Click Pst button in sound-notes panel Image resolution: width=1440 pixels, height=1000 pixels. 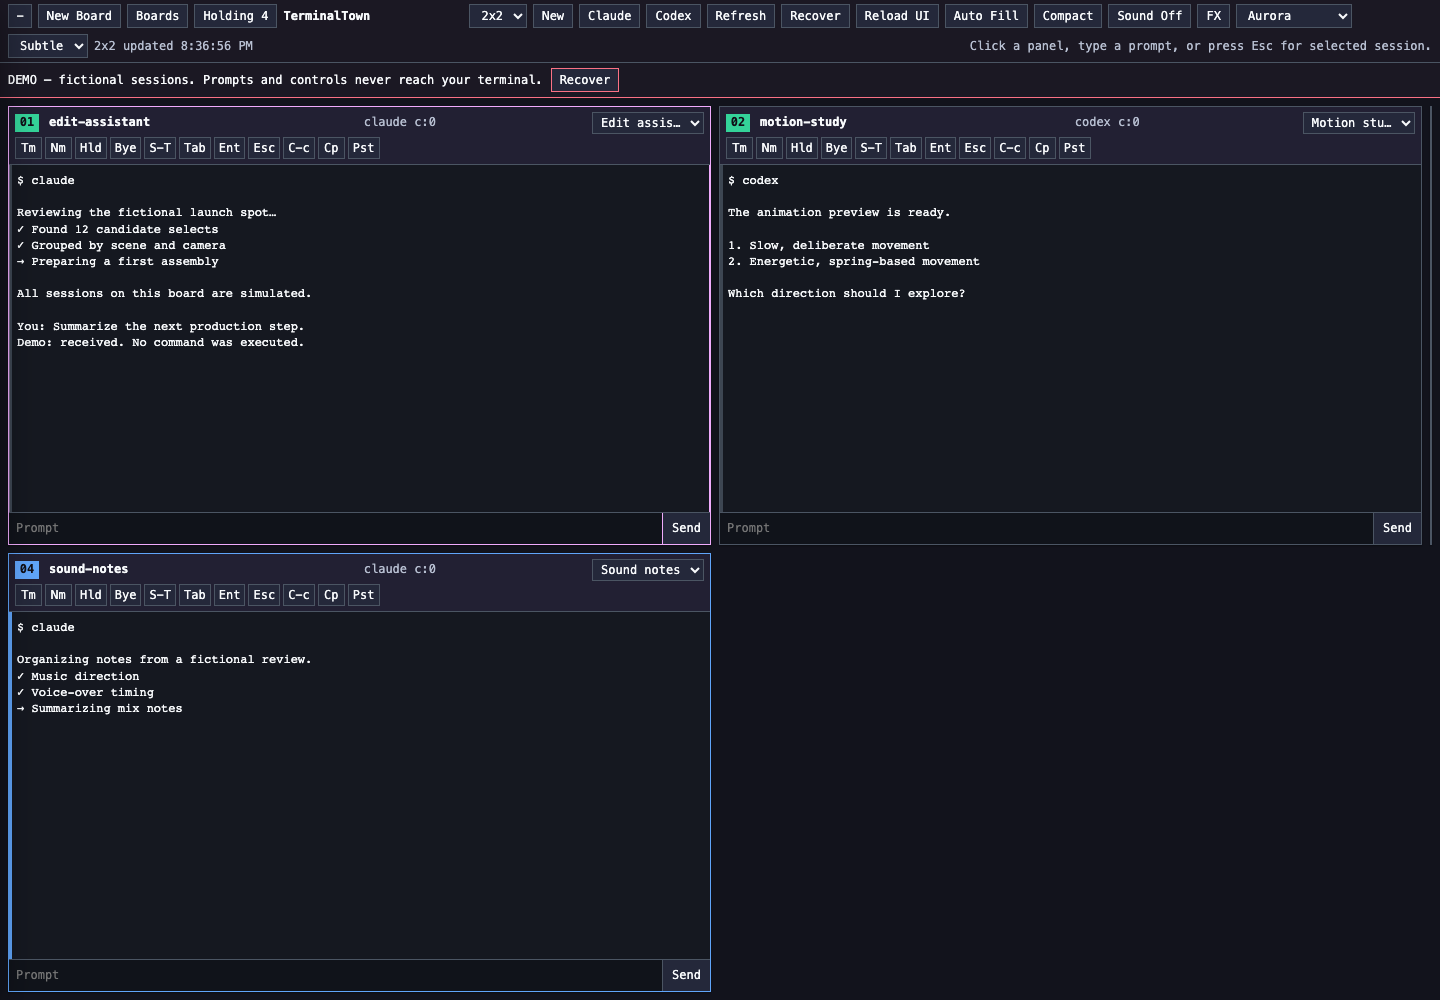[364, 595]
